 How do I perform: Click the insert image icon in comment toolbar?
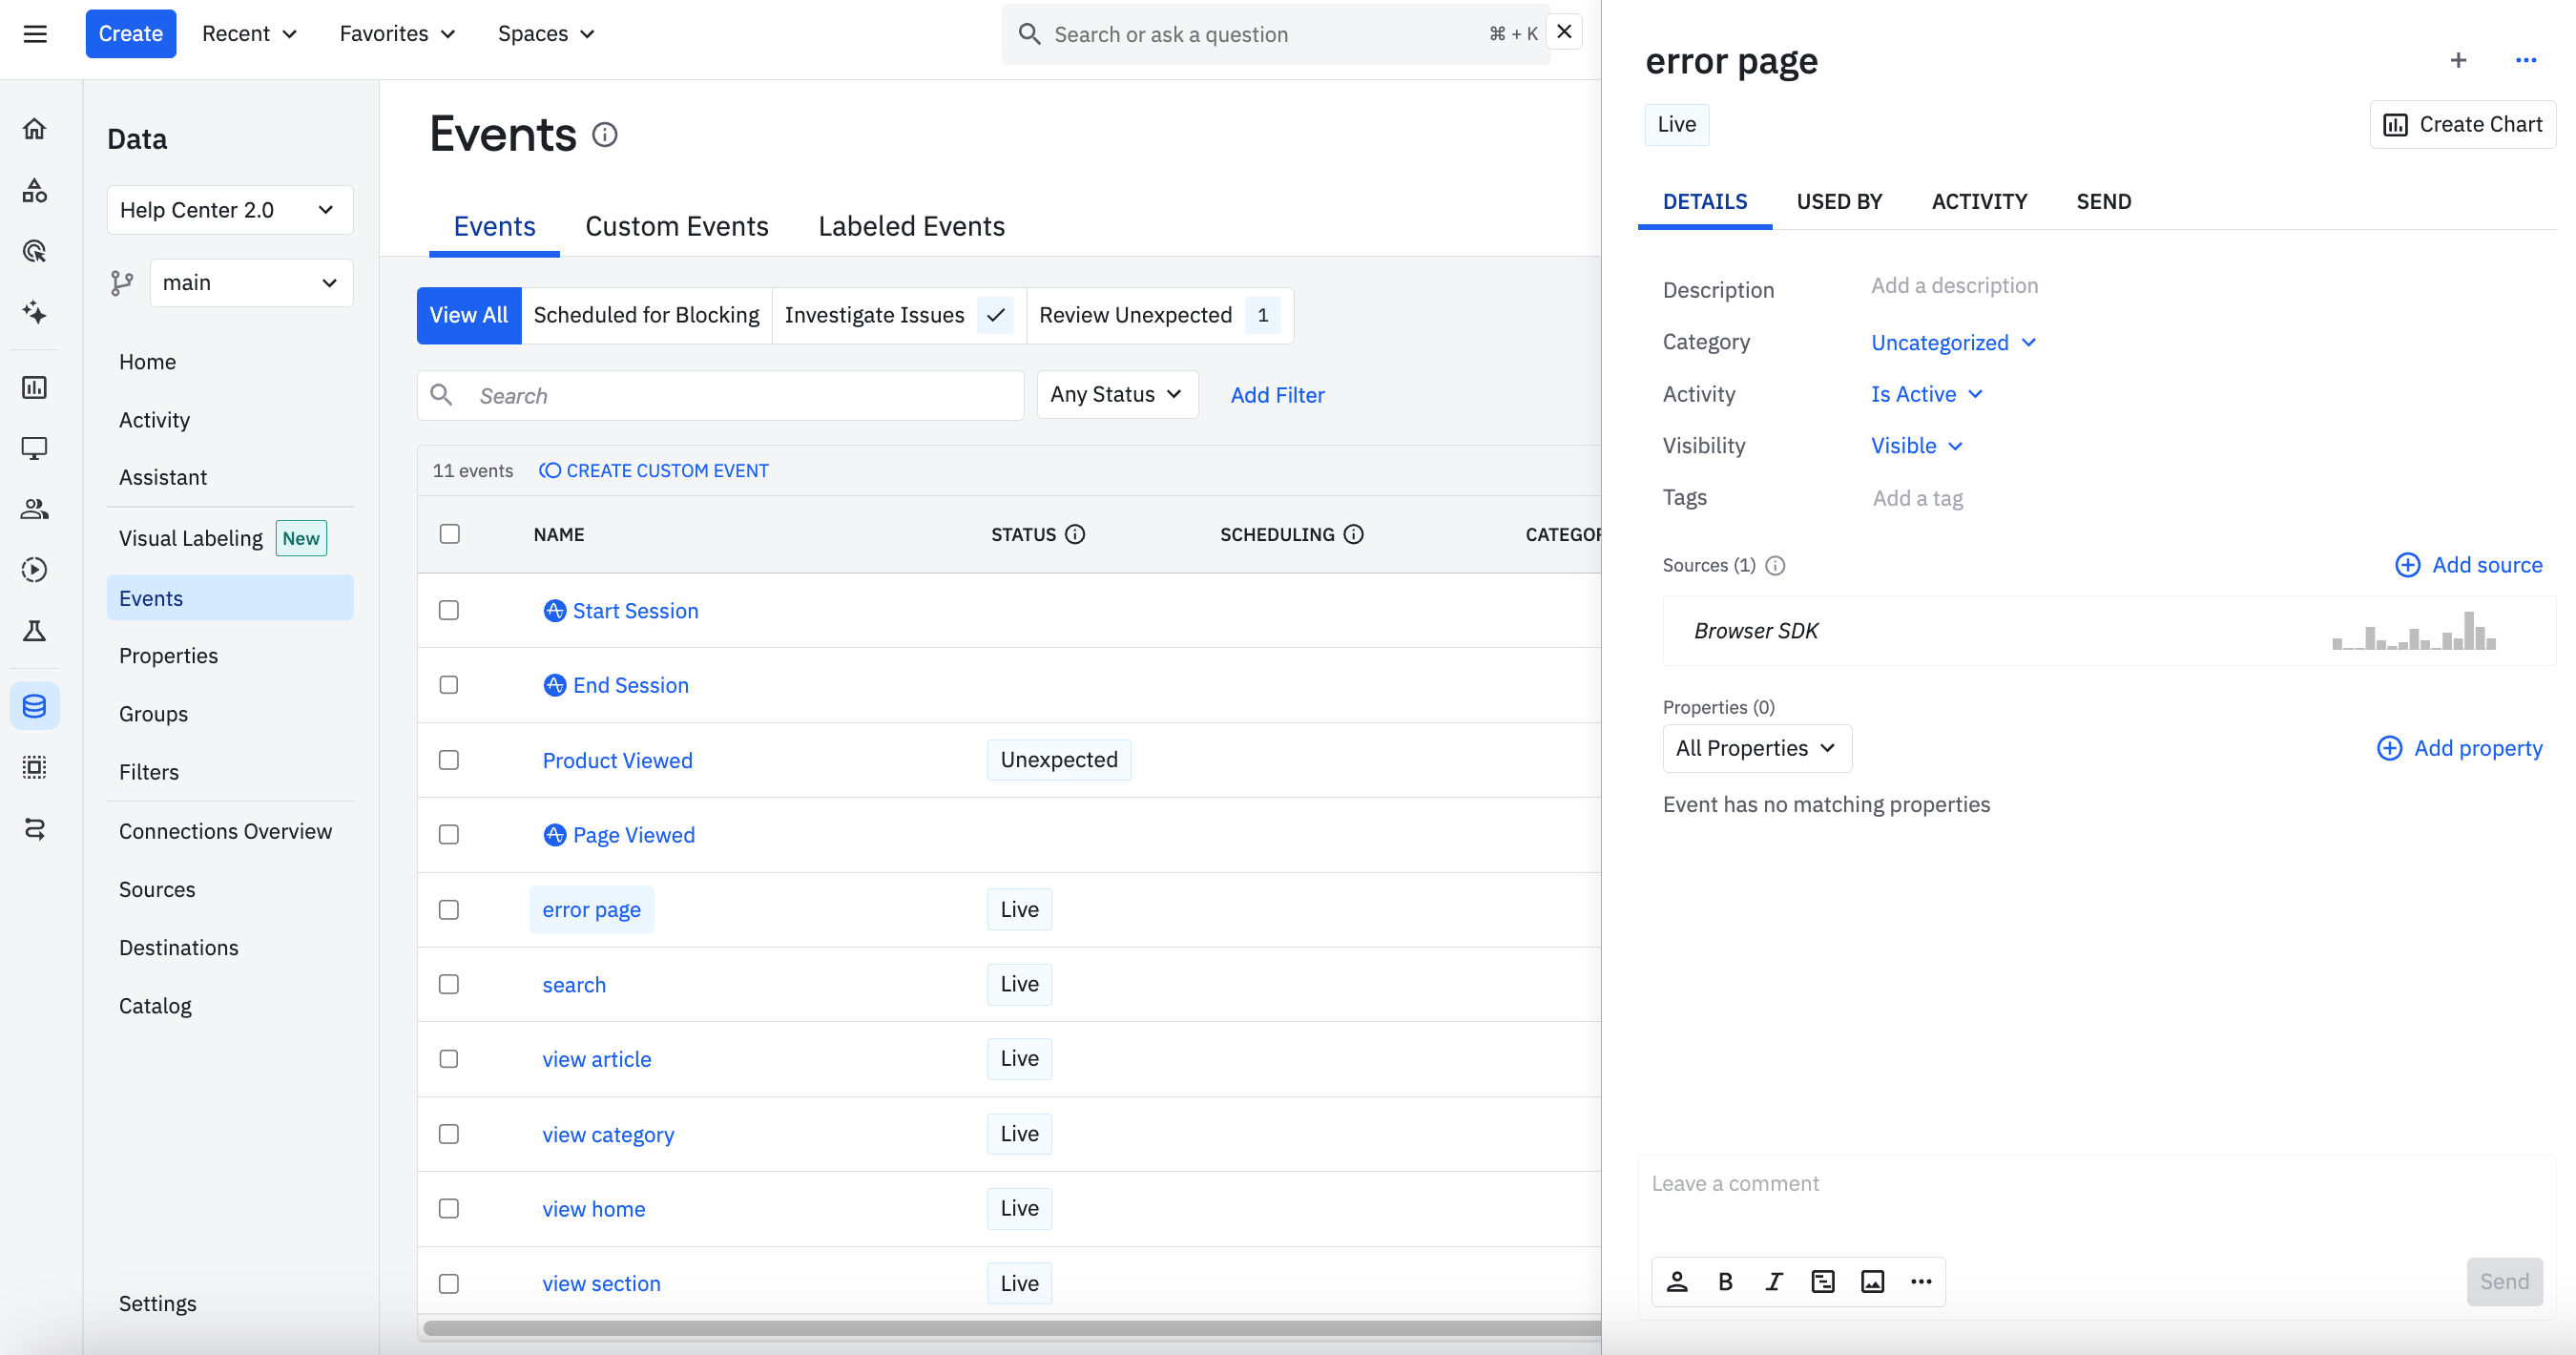click(1872, 1282)
